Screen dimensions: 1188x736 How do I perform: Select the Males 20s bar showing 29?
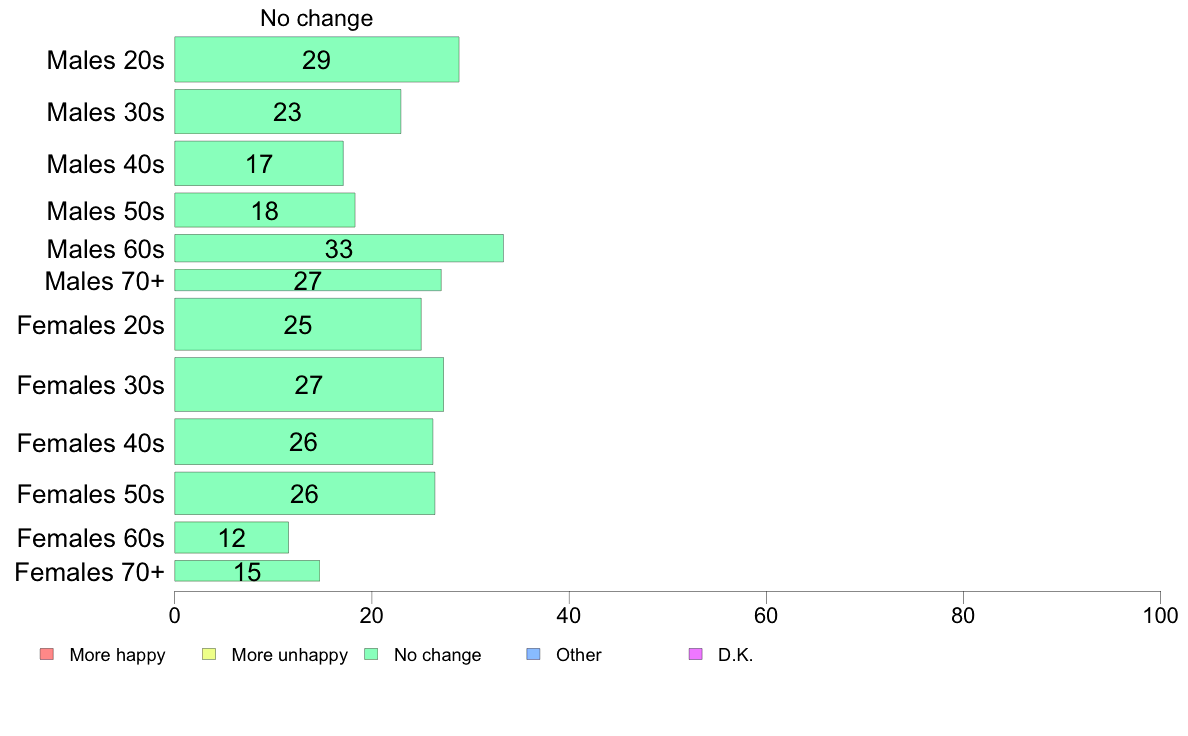point(317,59)
